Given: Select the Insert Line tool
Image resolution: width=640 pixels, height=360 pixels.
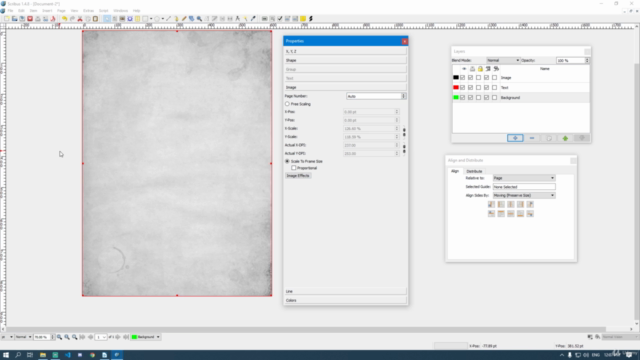Looking at the screenshot, I should click(168, 19).
